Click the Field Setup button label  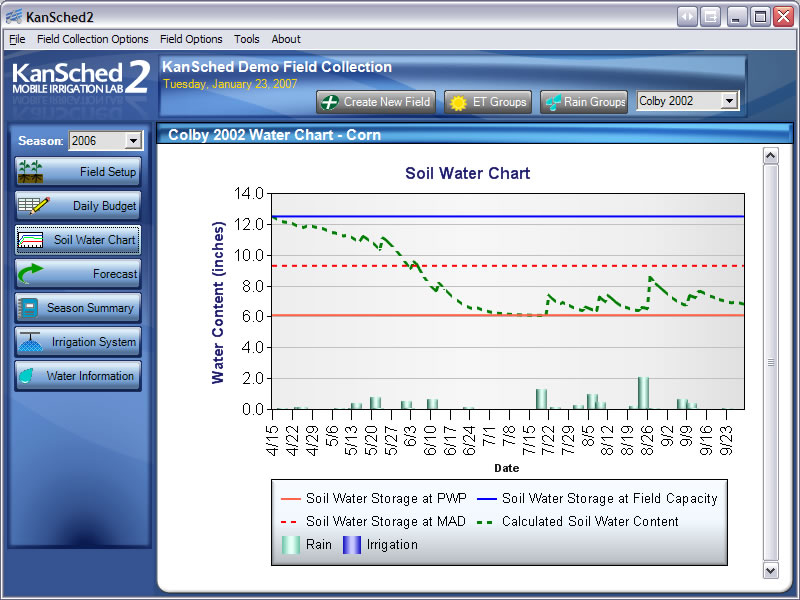coord(108,172)
